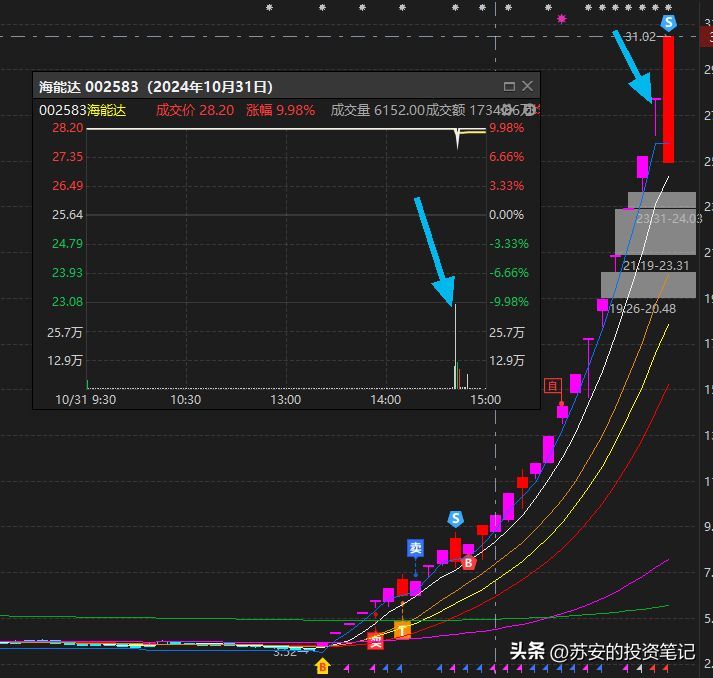Click the 14:00 time label on the intraday axis
This screenshot has width=713, height=678.
(386, 400)
